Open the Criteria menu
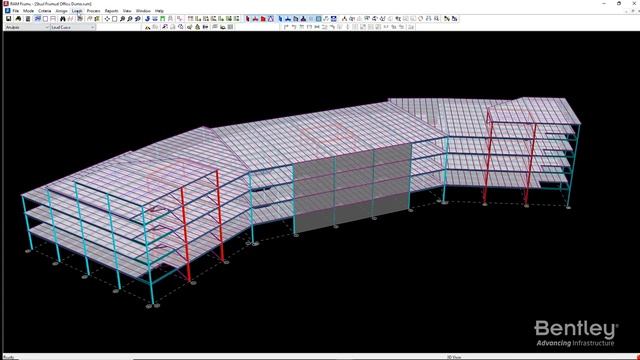The image size is (640, 360). (44, 11)
